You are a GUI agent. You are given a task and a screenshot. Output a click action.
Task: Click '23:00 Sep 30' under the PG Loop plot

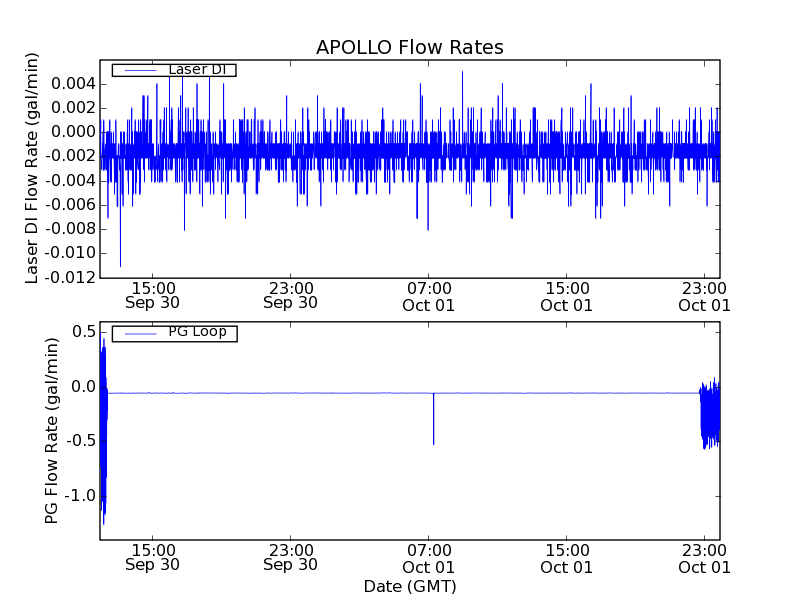click(290, 558)
